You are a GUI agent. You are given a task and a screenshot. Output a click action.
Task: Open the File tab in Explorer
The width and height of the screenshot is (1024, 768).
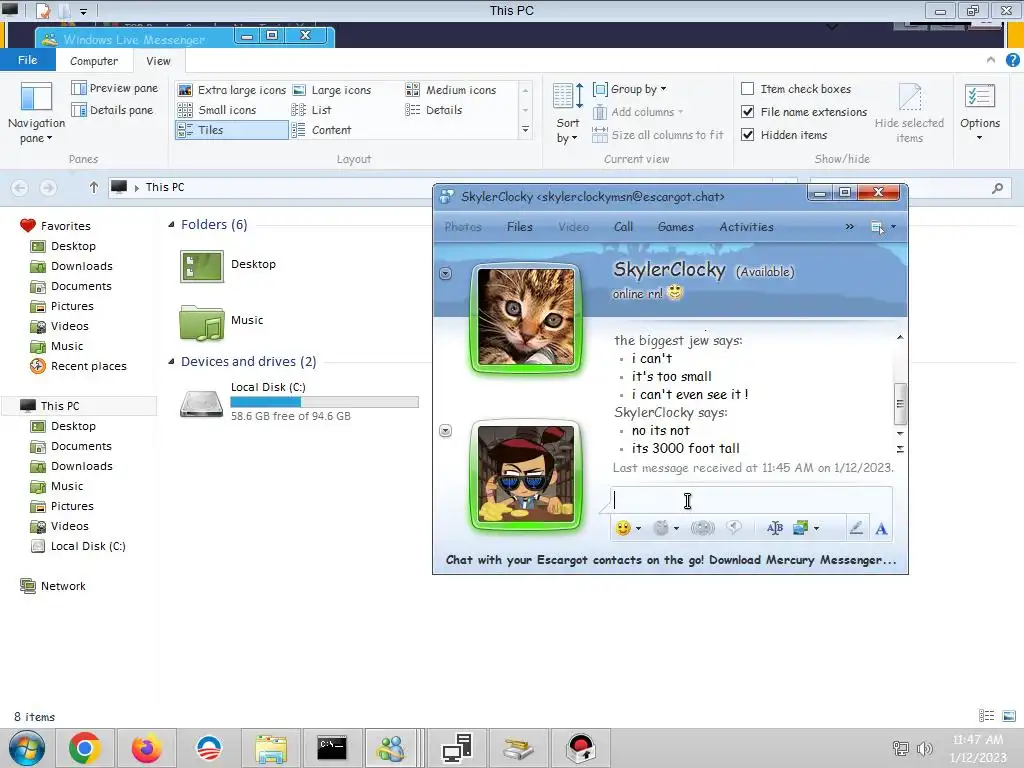pos(27,60)
